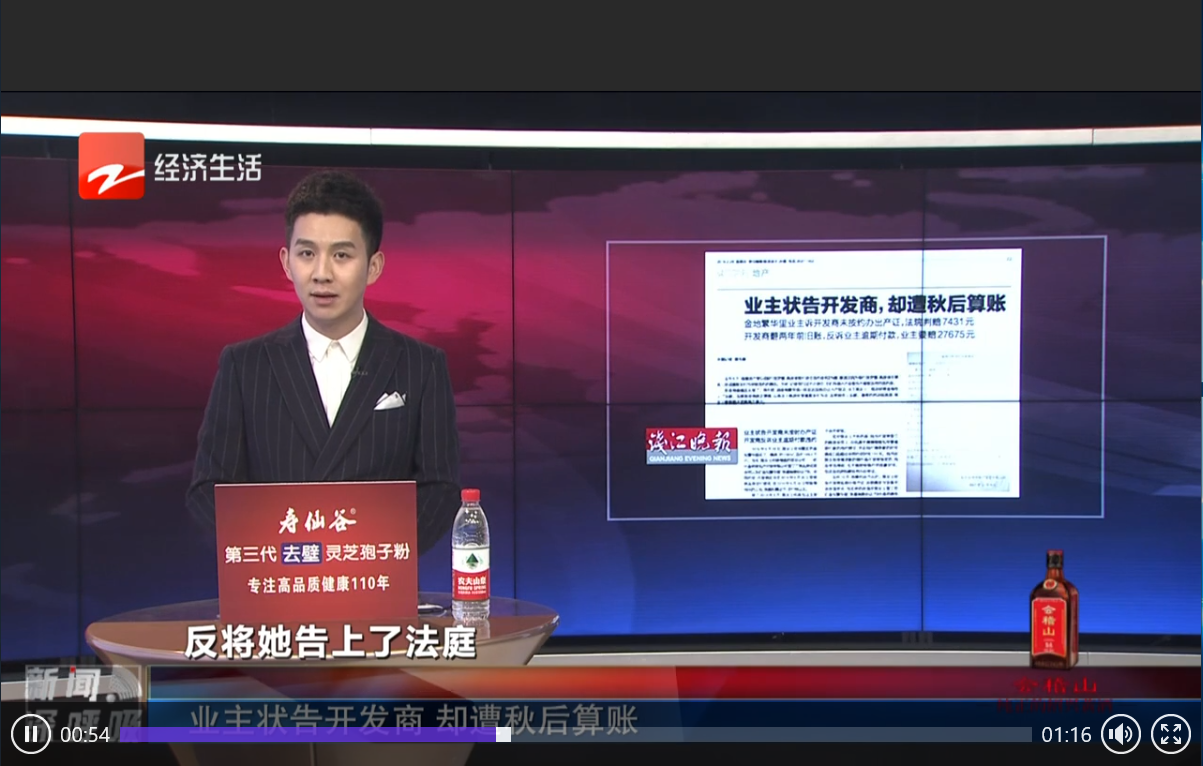Click the subtitle 反将她告上了法庭
1203x766 pixels.
330,641
